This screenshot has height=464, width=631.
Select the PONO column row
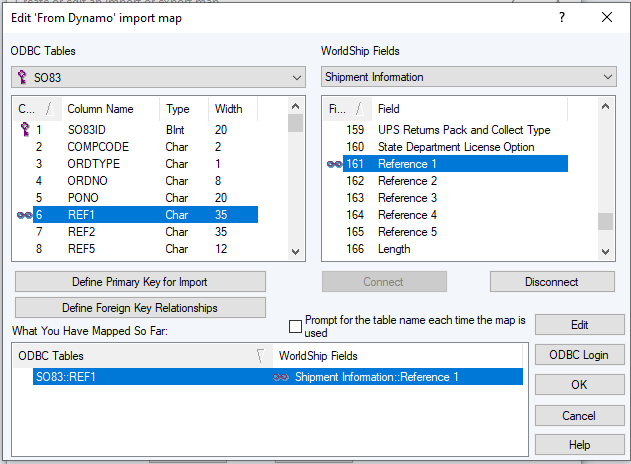click(137, 198)
